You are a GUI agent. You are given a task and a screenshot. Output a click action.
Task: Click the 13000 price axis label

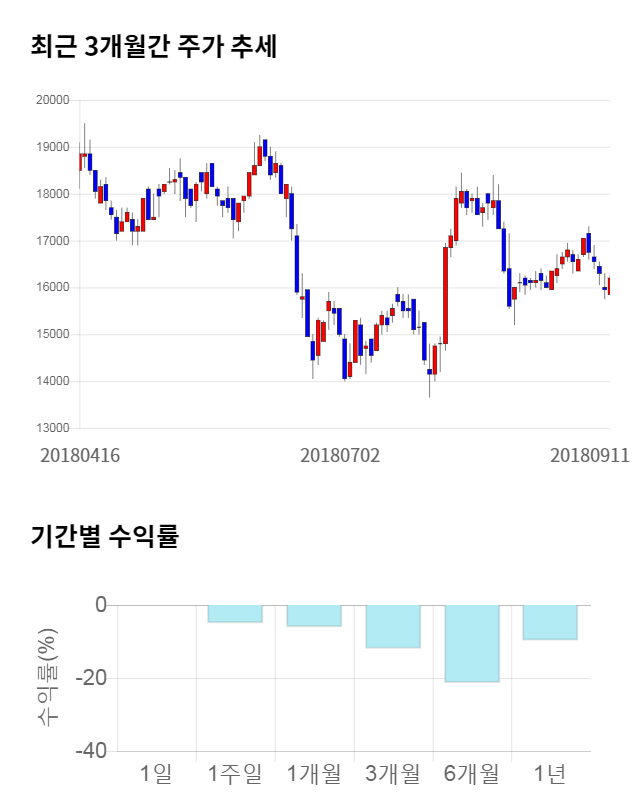coord(51,428)
